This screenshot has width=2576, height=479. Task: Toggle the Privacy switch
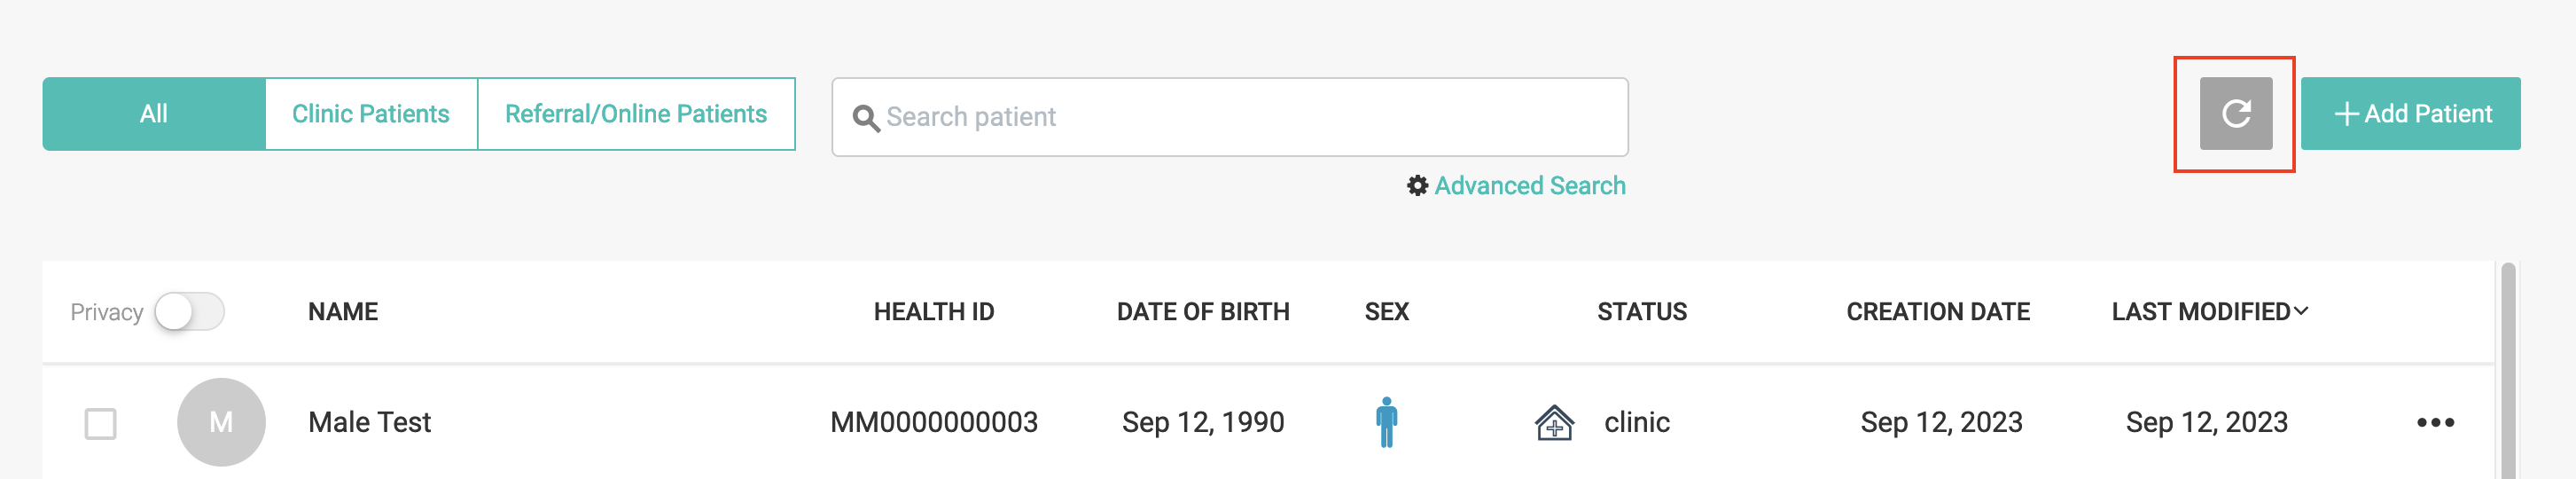[190, 312]
